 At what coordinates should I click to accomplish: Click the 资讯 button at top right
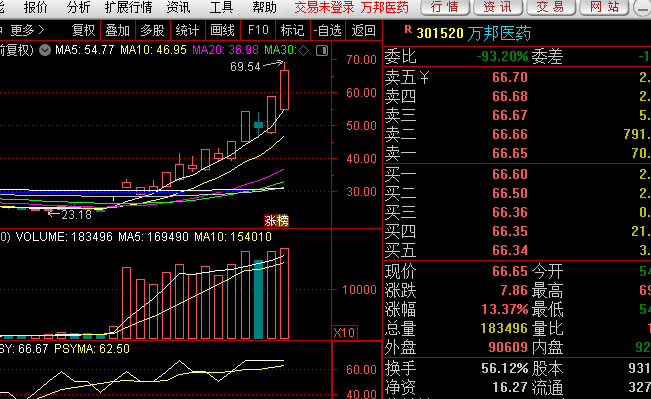click(x=498, y=7)
